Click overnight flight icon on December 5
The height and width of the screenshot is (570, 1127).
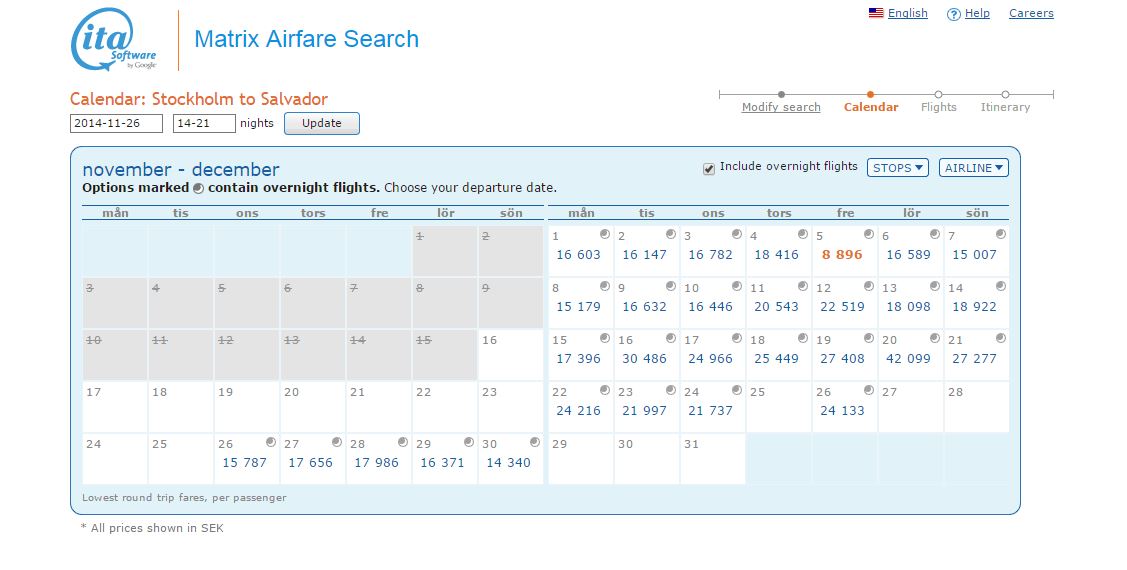tap(869, 234)
